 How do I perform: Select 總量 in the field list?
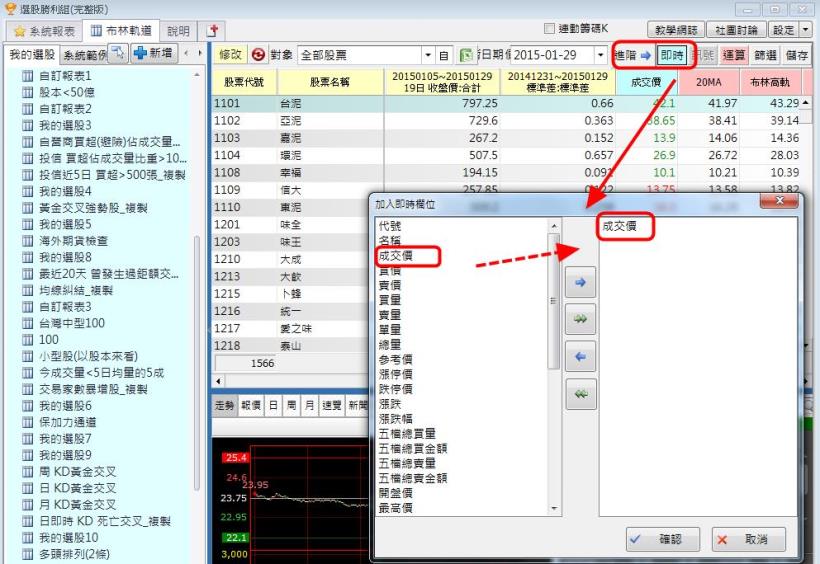click(x=390, y=345)
